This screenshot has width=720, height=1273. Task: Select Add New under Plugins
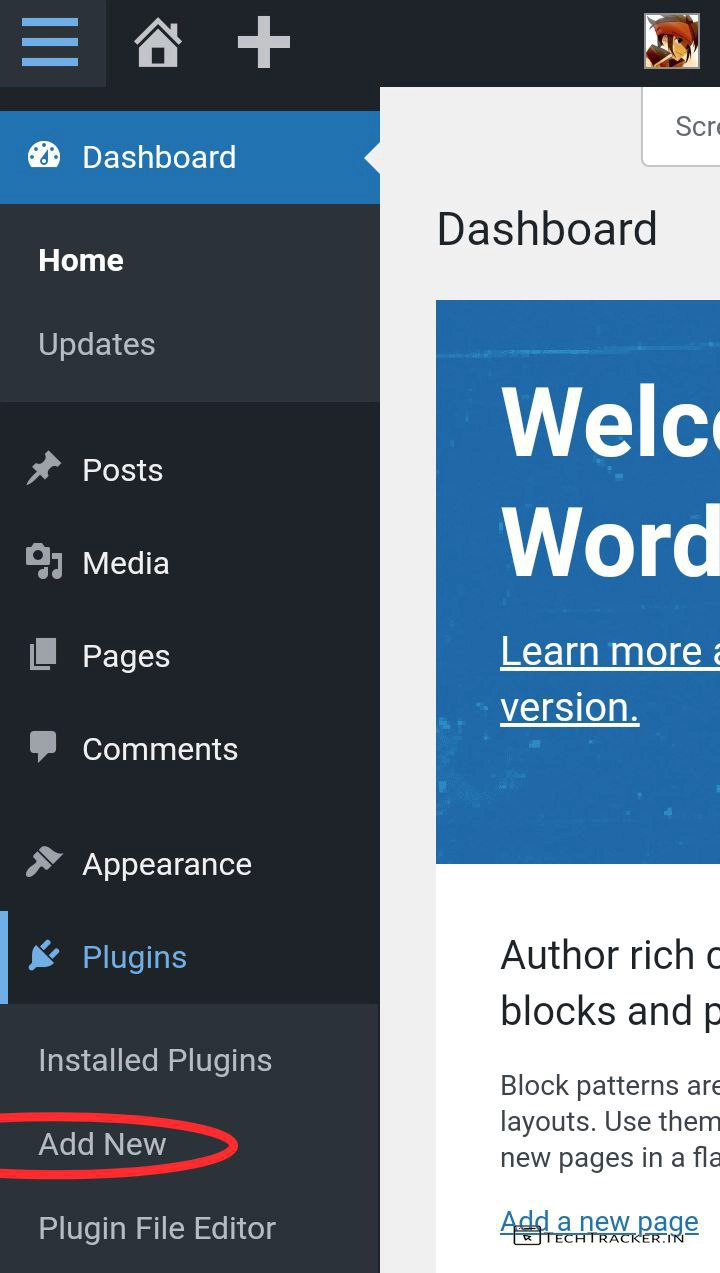coord(102,1144)
